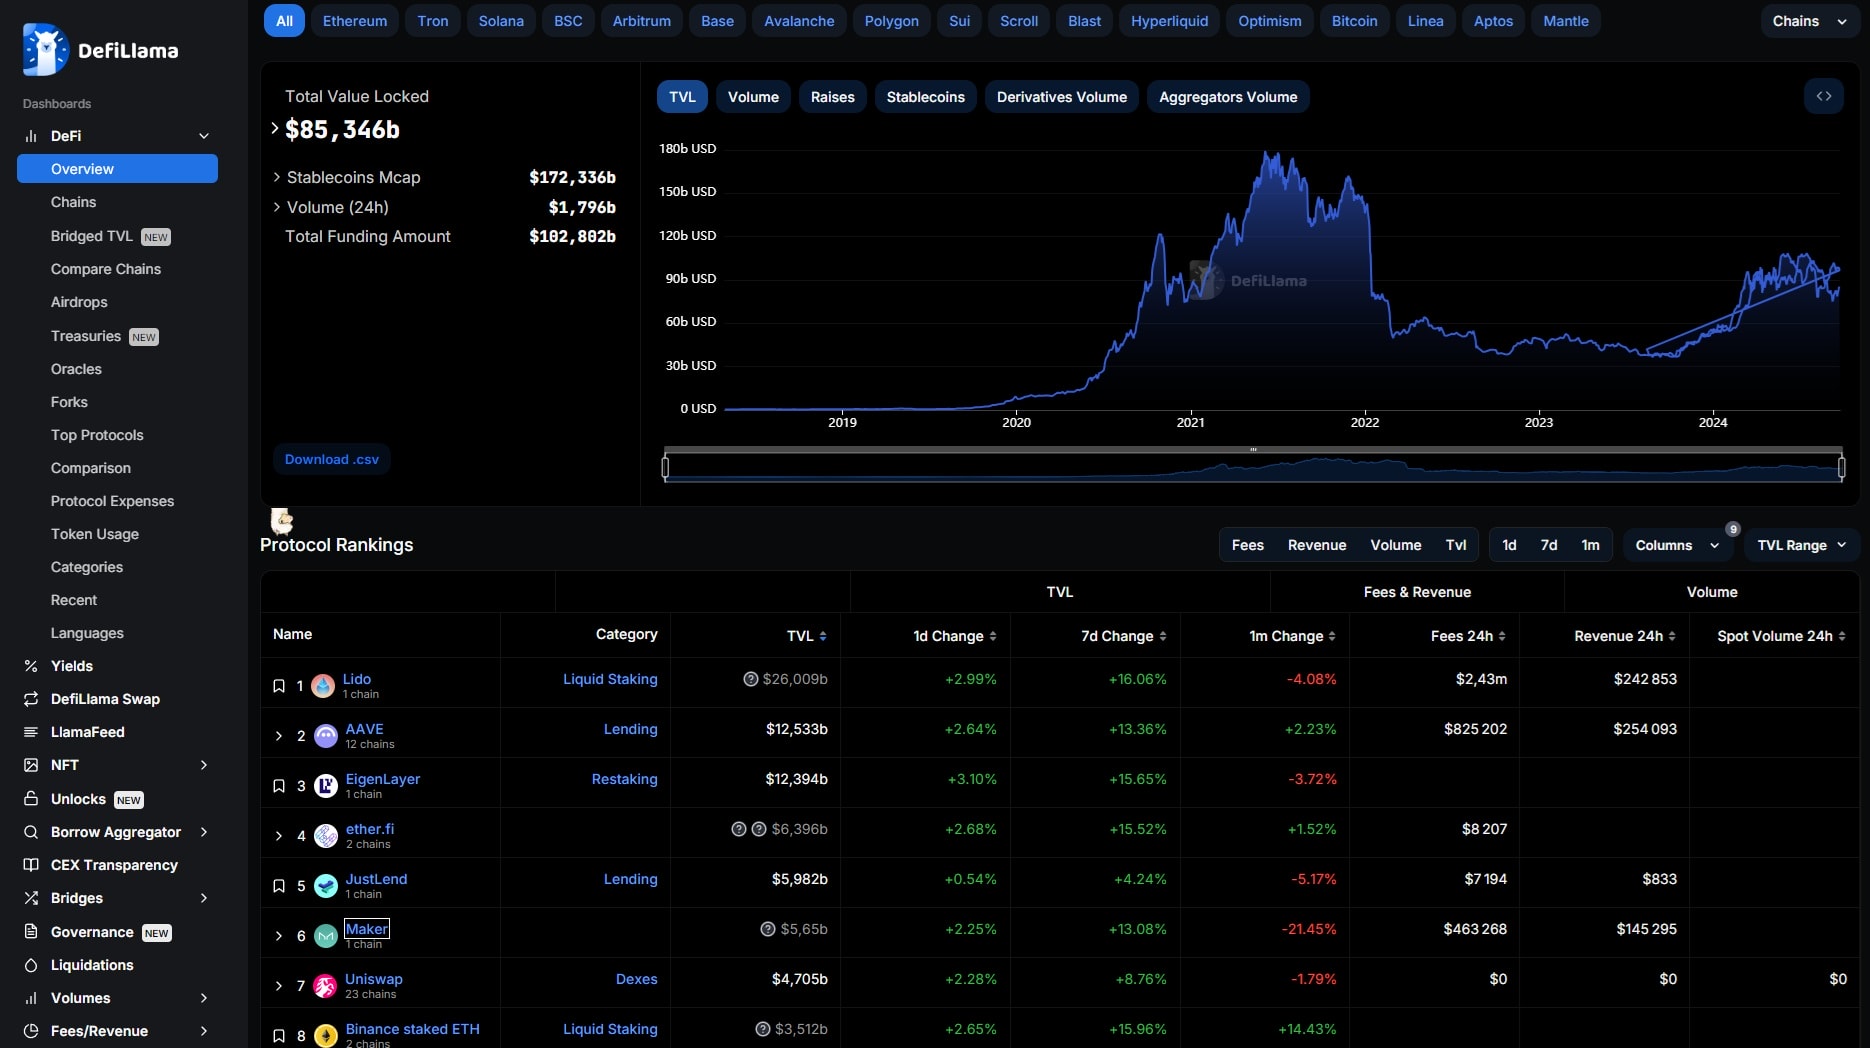Sort table by Fees 24h header

pyautogui.click(x=1468, y=636)
